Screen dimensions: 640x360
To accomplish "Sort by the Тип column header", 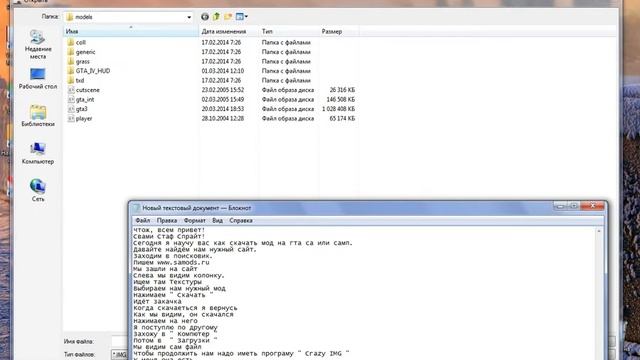I will (289, 31).
